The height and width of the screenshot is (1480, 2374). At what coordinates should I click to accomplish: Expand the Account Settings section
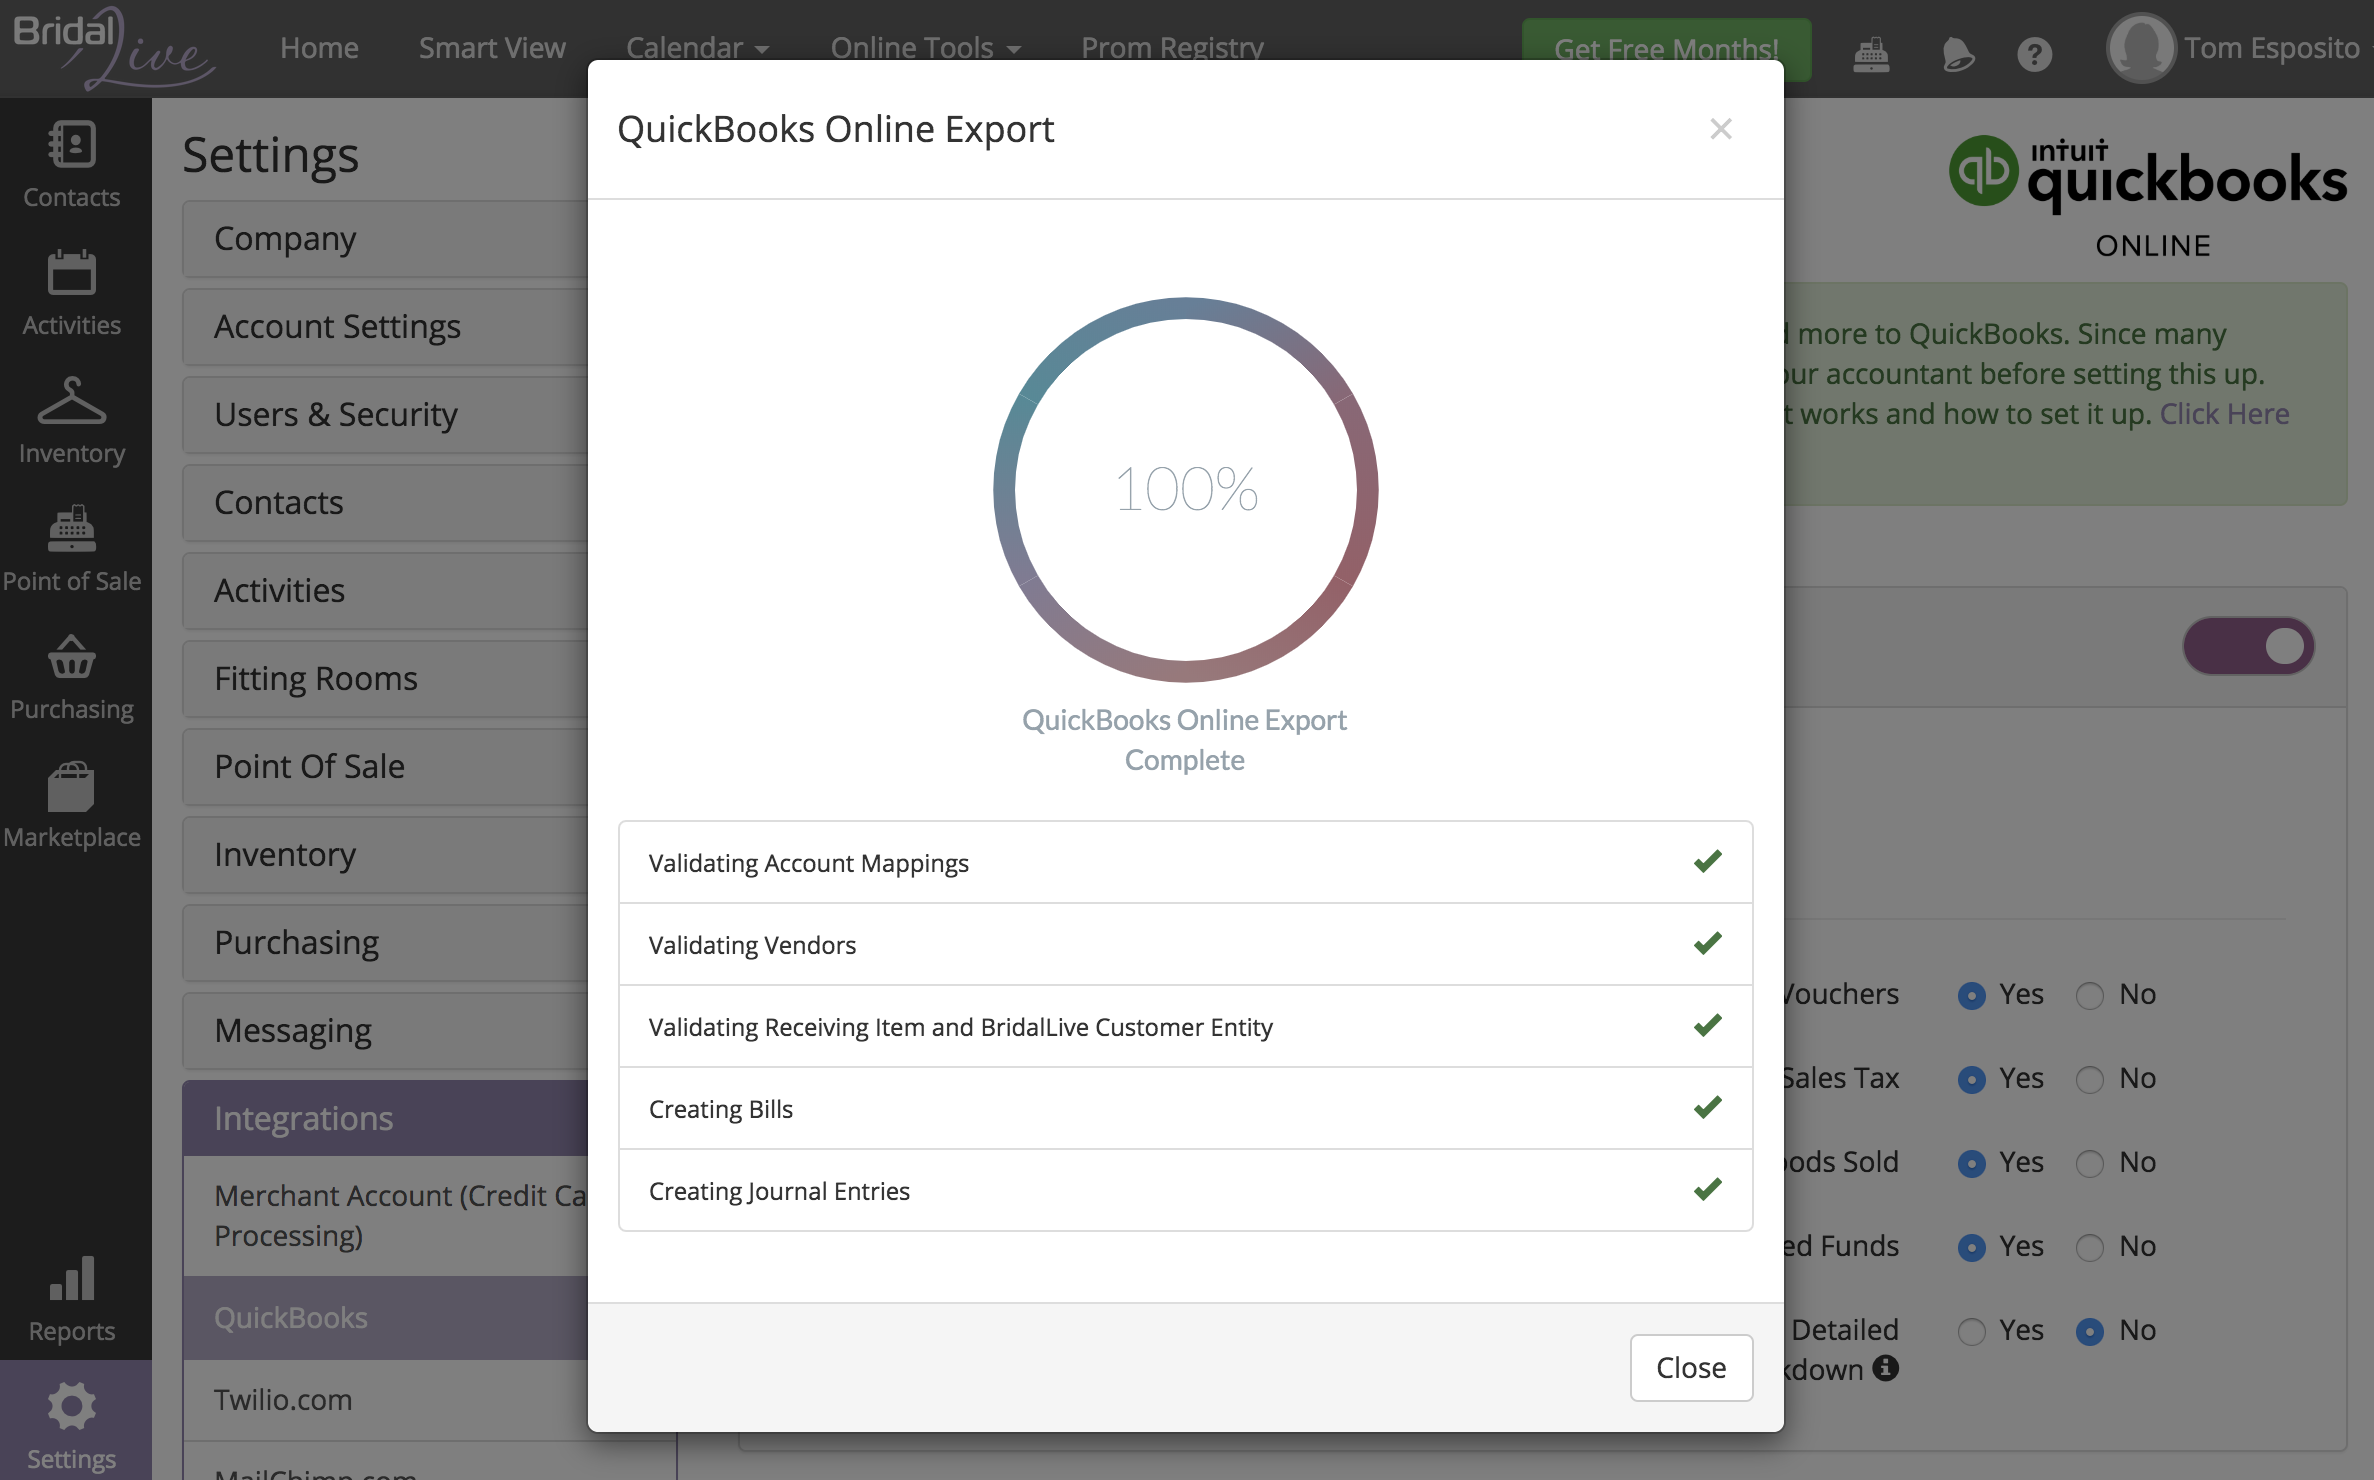tap(386, 327)
